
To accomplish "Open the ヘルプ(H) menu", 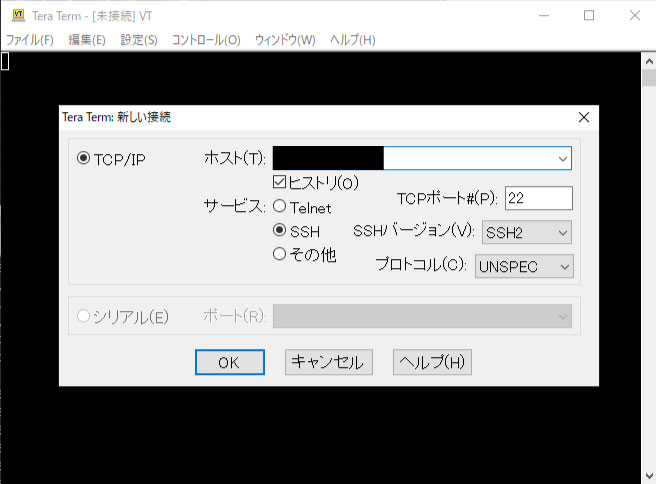I will 353,40.
